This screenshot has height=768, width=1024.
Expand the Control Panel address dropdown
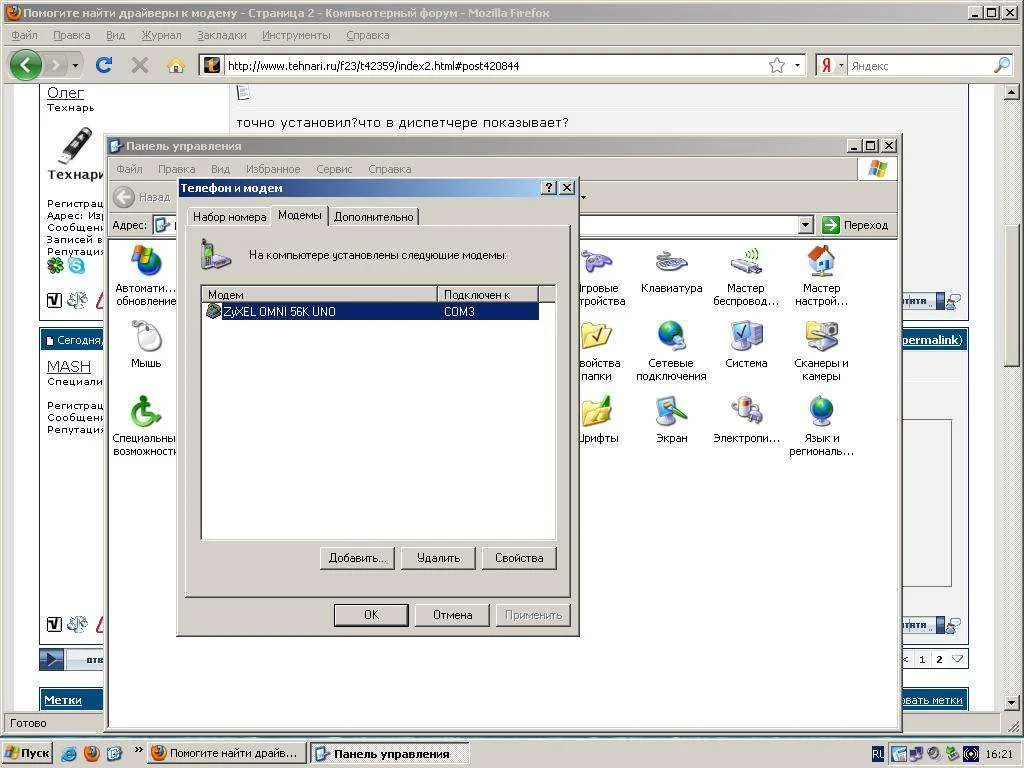click(x=806, y=225)
